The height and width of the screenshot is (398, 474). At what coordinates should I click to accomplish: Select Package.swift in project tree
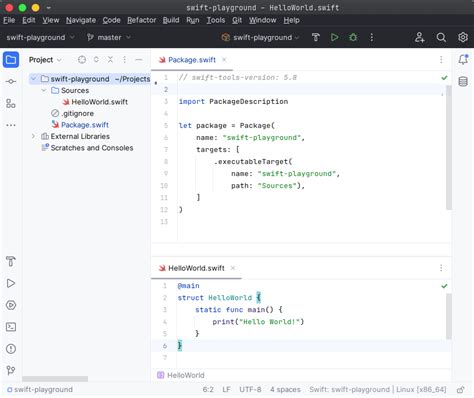click(80, 125)
